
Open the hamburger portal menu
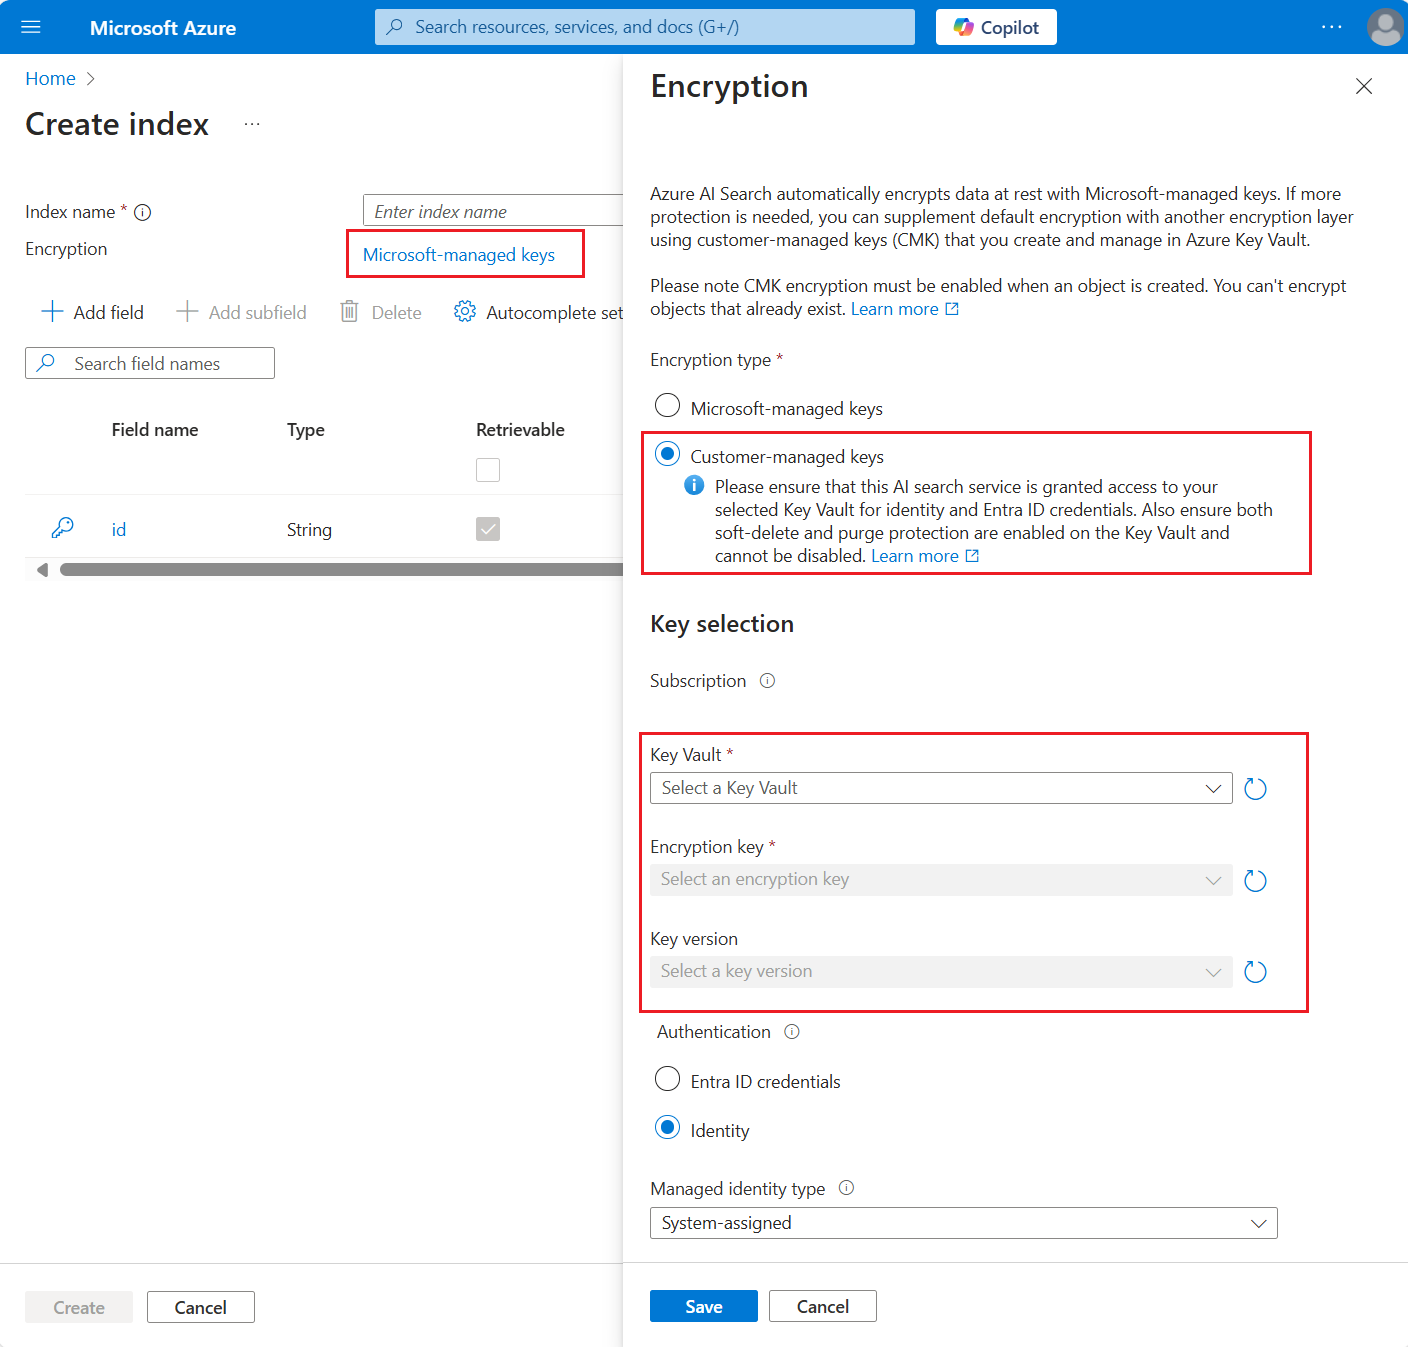pos(31,27)
